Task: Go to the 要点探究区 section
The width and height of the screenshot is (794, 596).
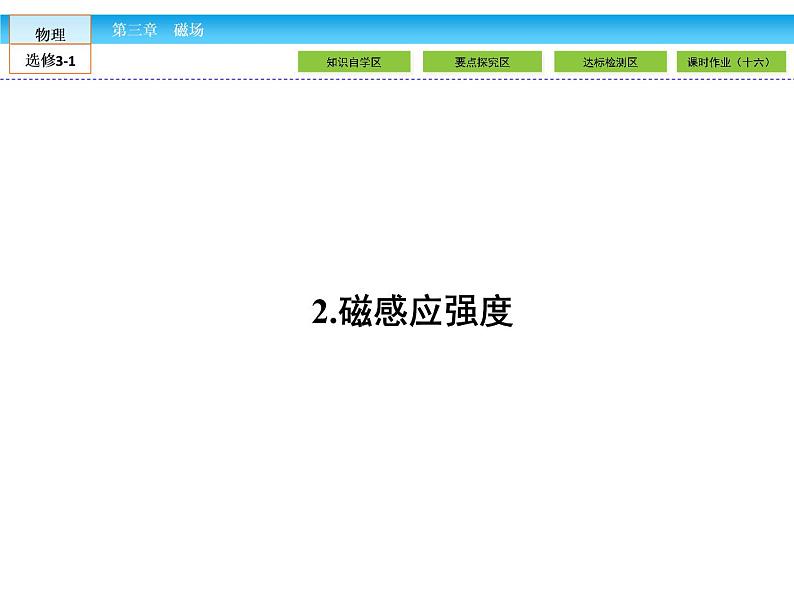Action: (482, 62)
